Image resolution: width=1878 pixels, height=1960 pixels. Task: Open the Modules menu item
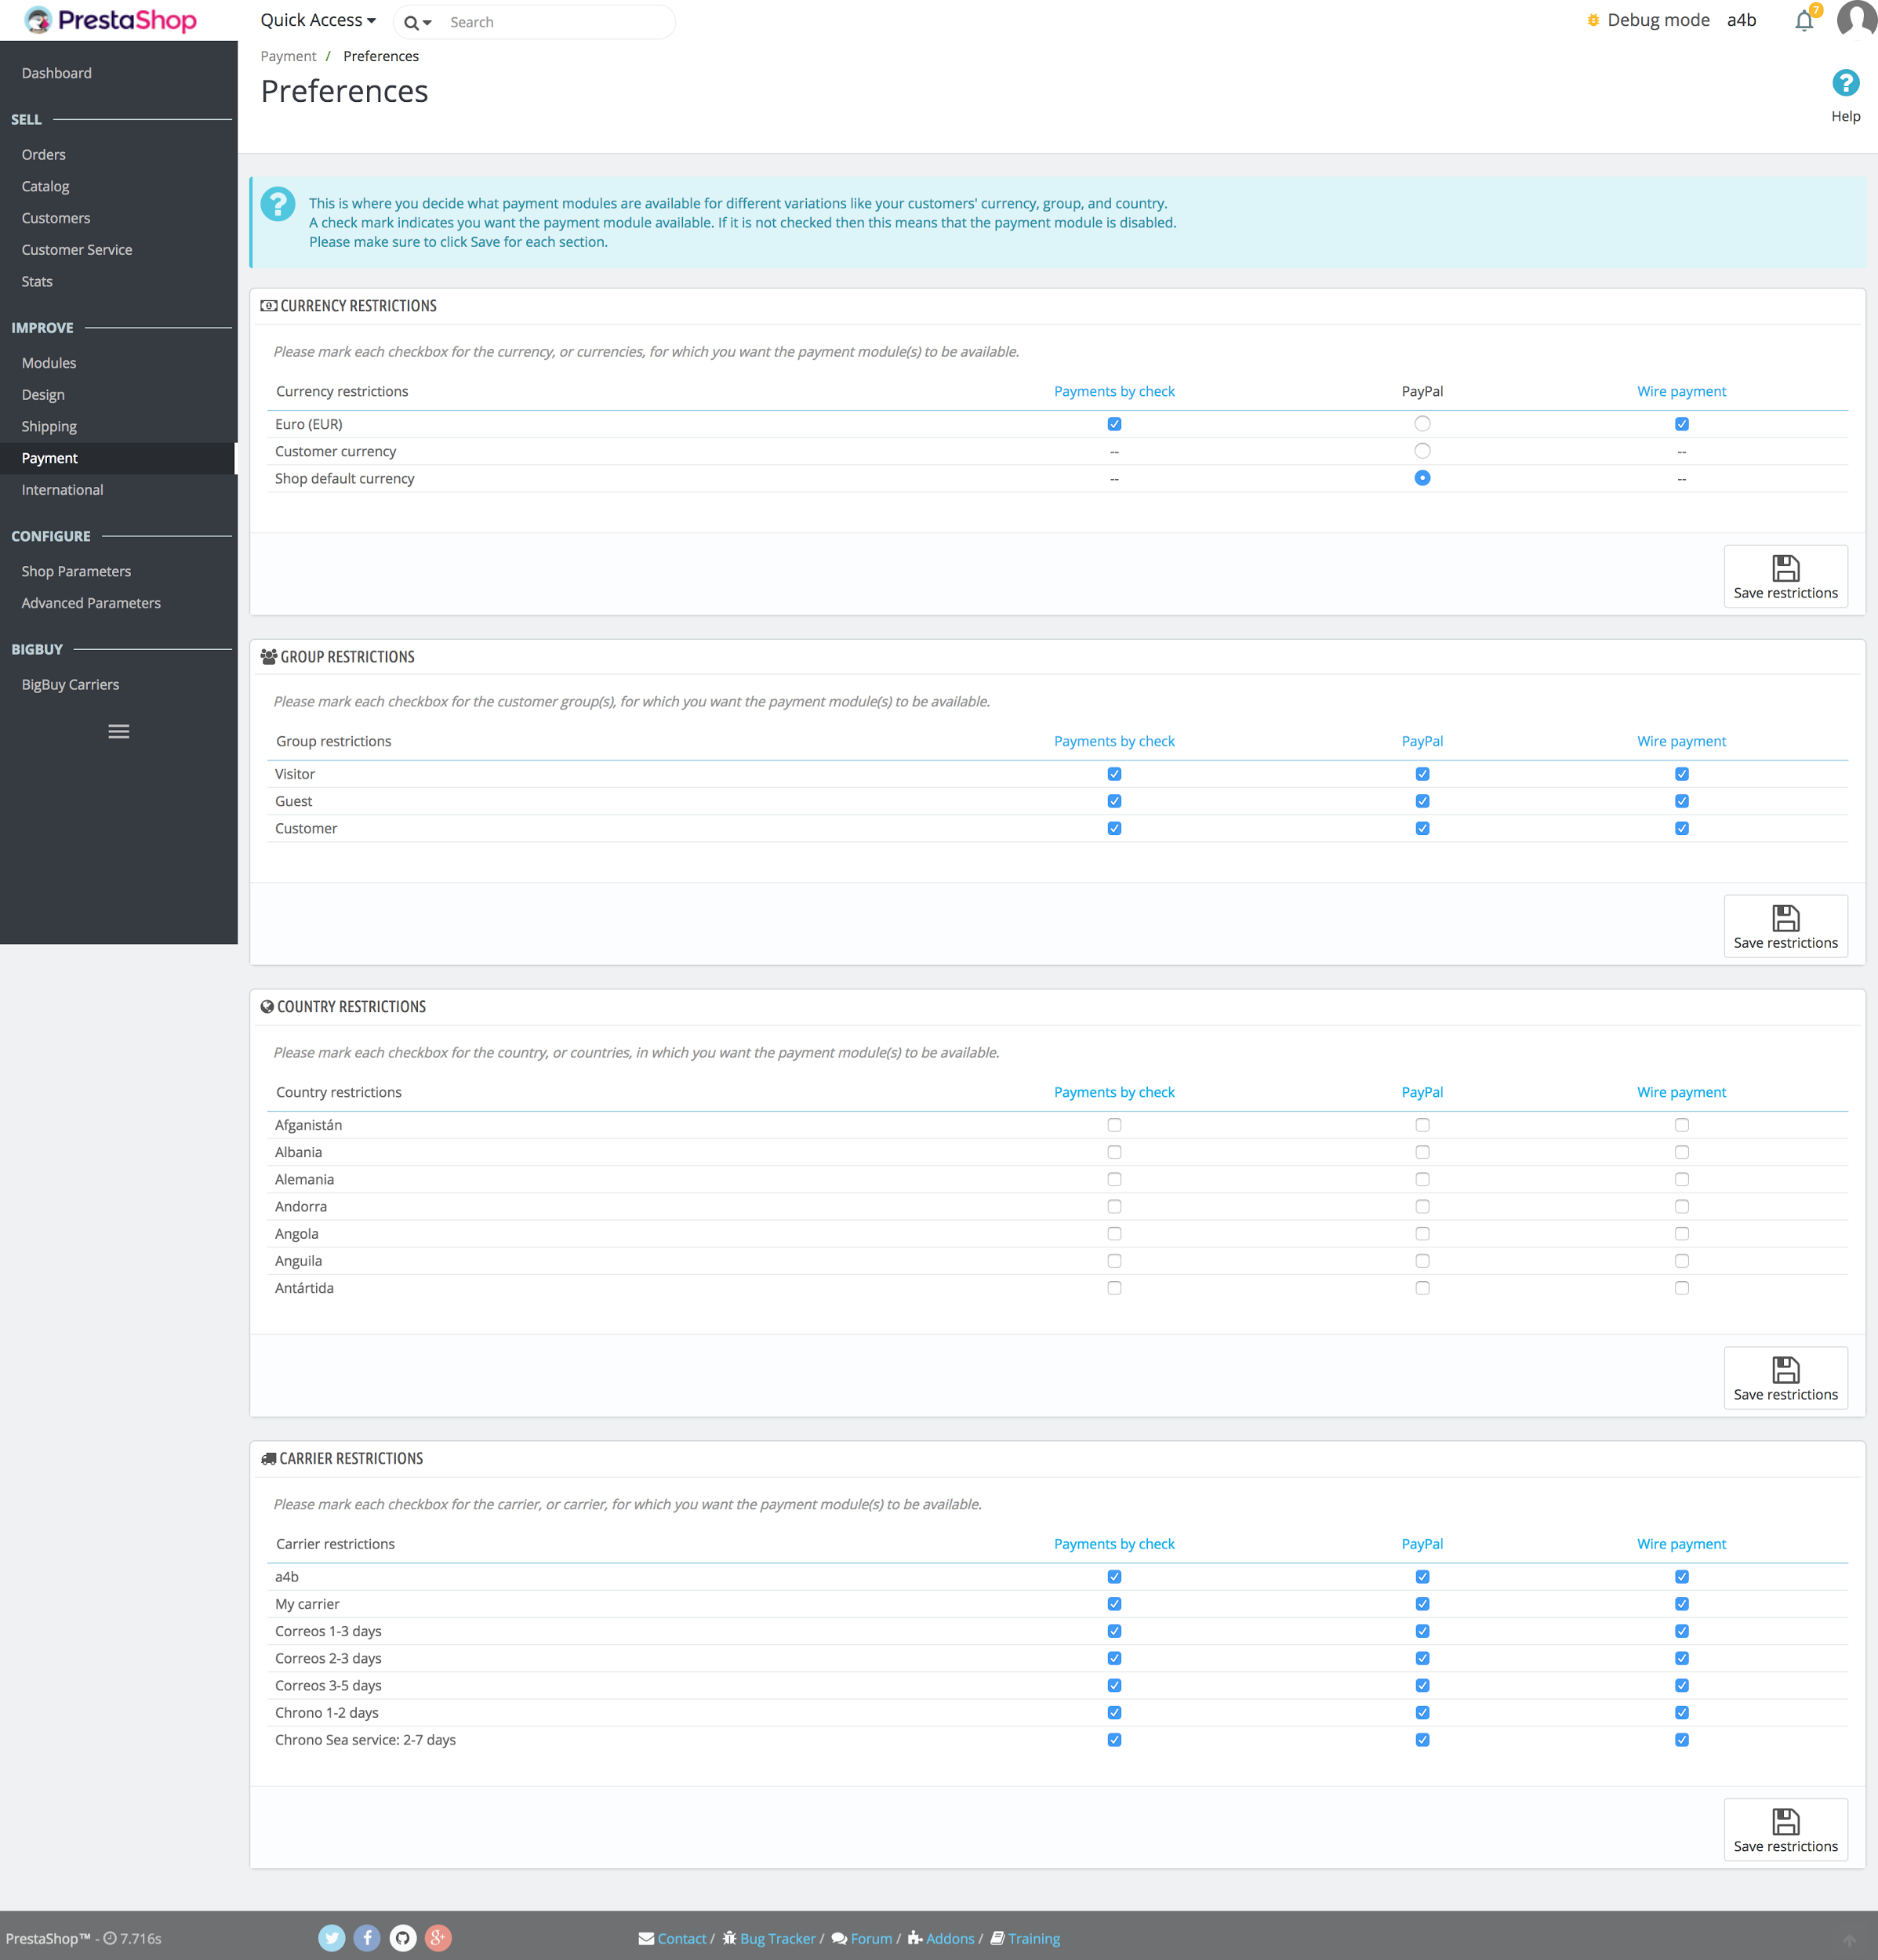(x=49, y=363)
